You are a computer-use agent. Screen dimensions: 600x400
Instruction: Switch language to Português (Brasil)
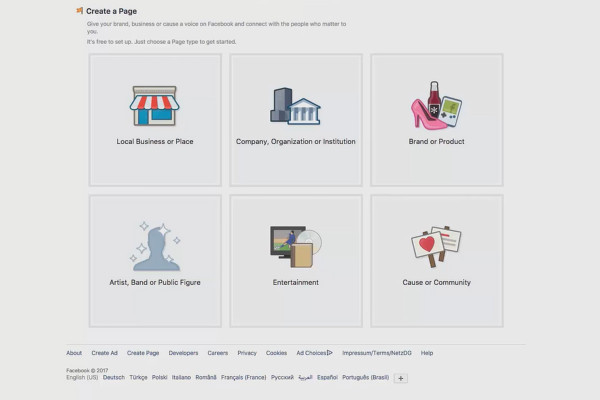pyautogui.click(x=365, y=377)
